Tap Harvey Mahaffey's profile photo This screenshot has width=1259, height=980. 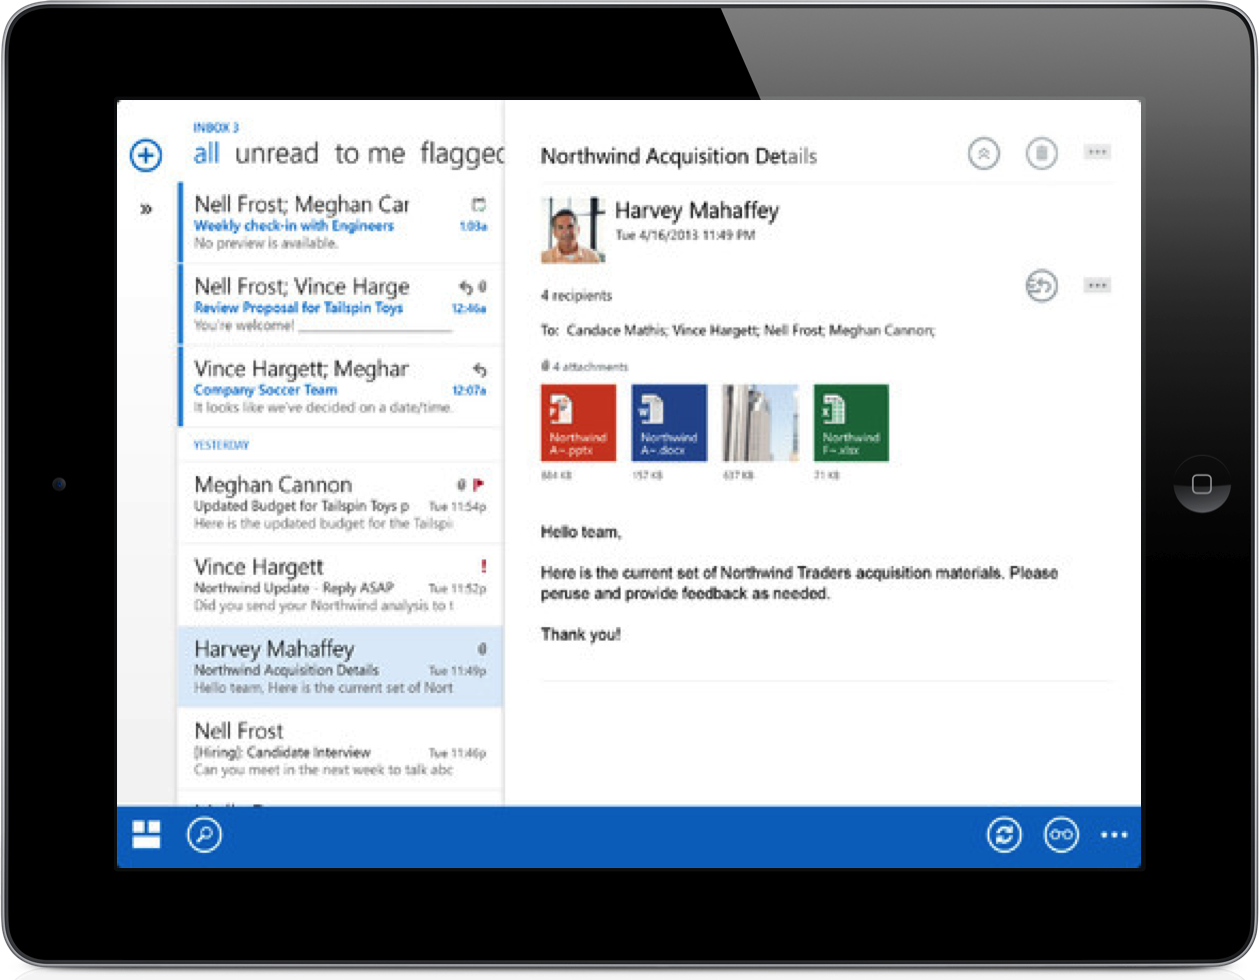[573, 230]
